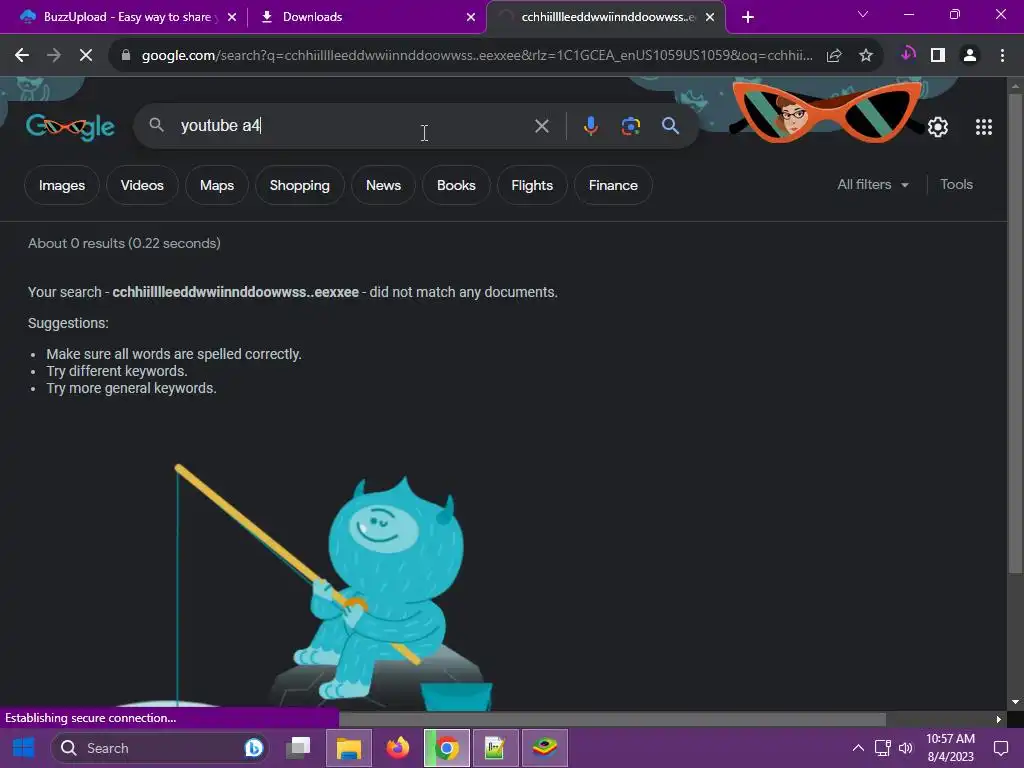1024x768 pixels.
Task: Open network status in system tray
Action: (882, 748)
